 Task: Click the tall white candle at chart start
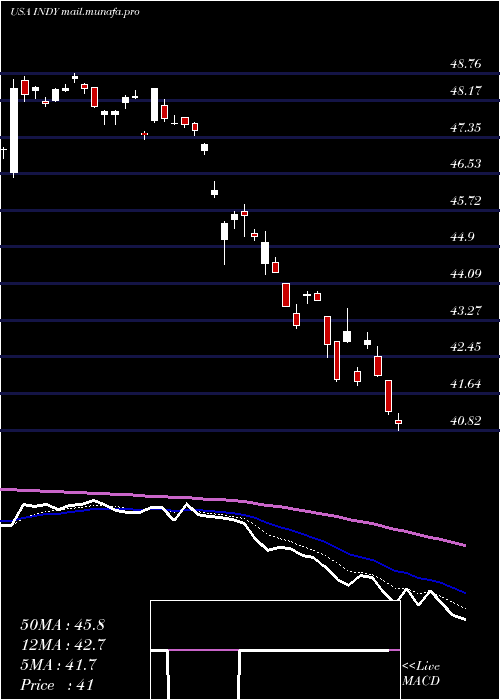(14, 129)
